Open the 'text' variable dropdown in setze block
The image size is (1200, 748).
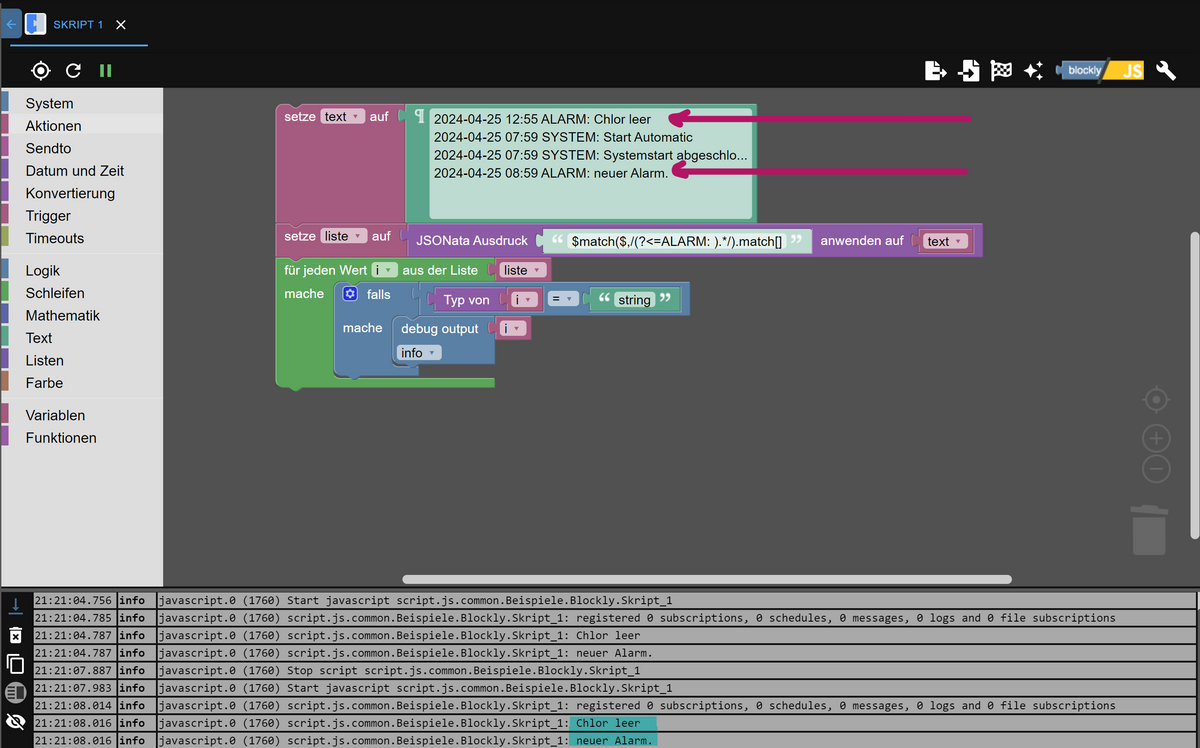tap(342, 117)
